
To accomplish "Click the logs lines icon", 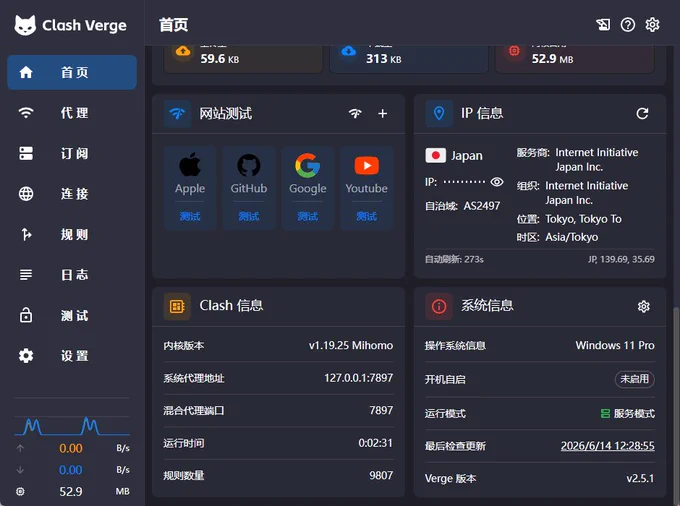I will tap(26, 275).
